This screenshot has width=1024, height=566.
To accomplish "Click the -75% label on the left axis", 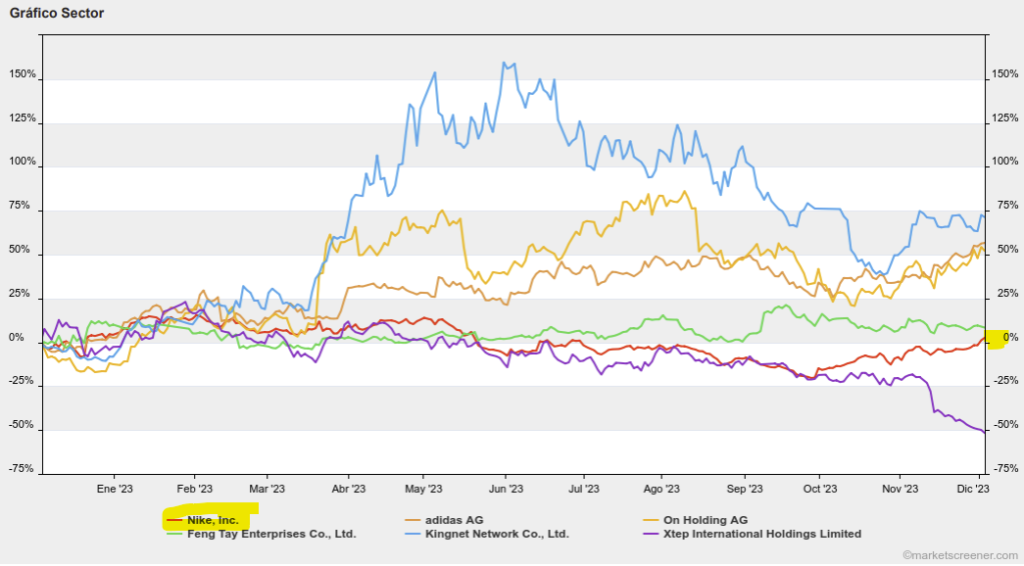I will click(21, 469).
